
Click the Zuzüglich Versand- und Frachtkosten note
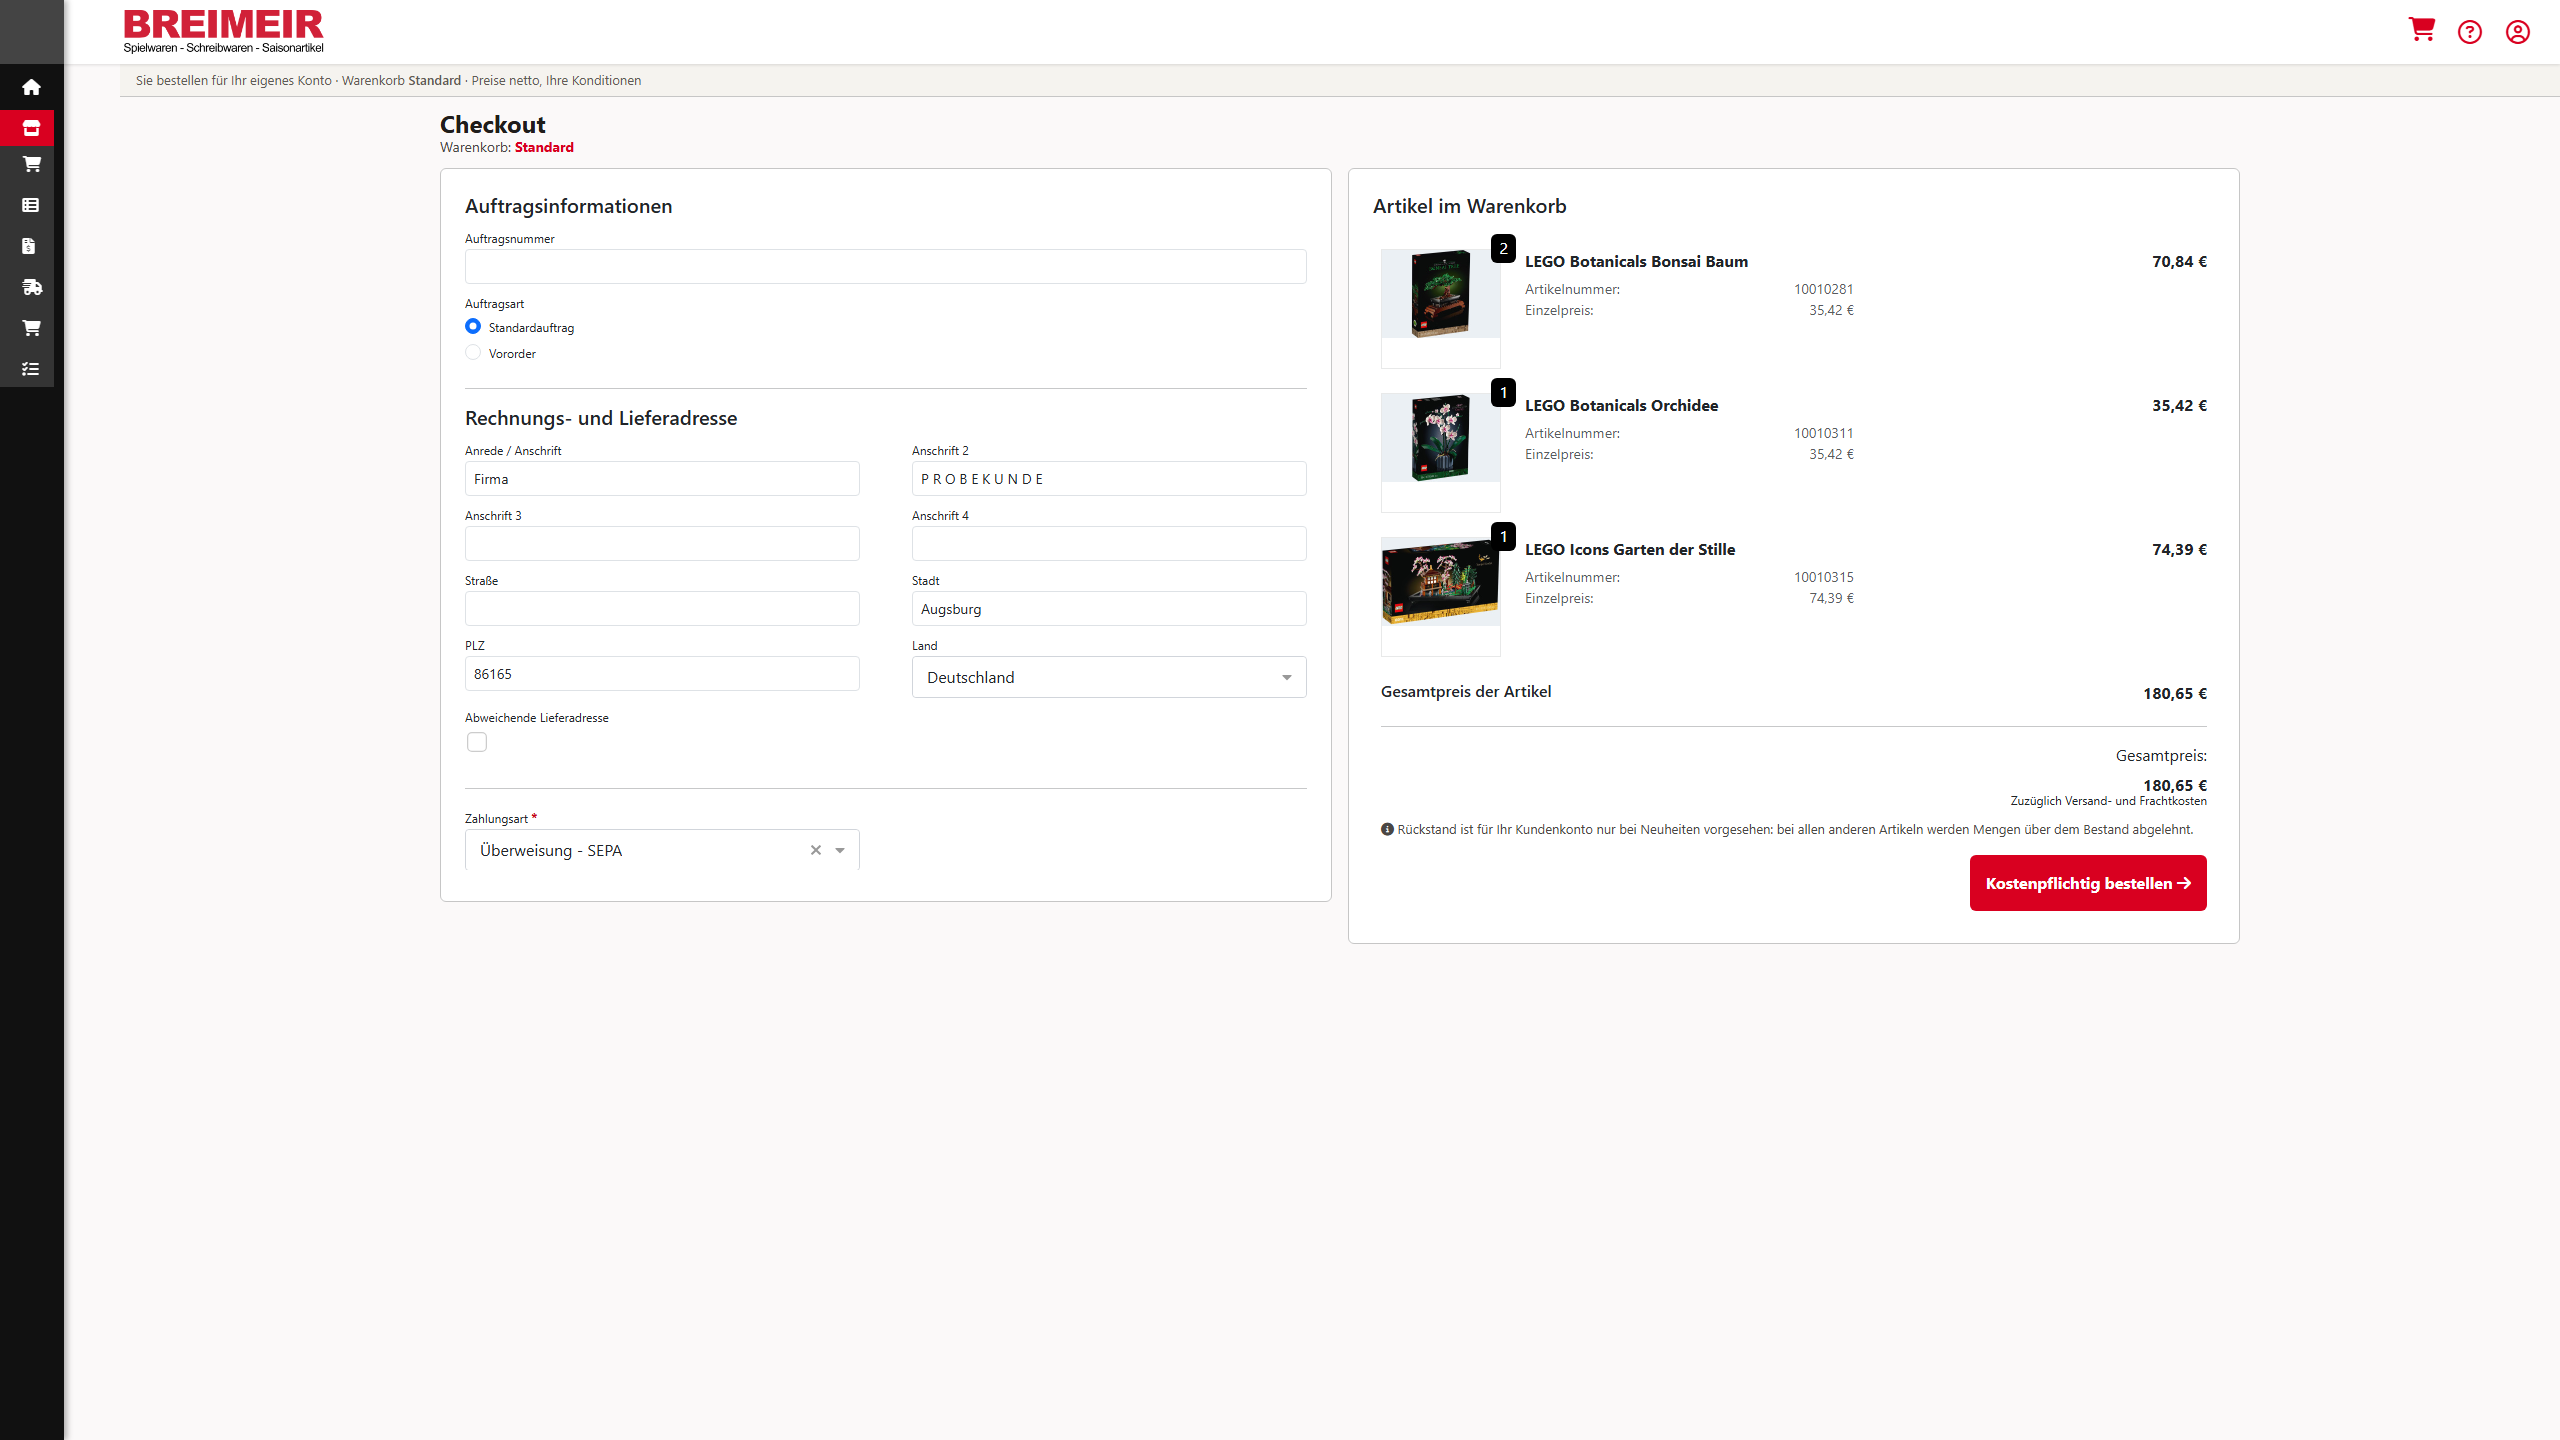pyautogui.click(x=2108, y=801)
